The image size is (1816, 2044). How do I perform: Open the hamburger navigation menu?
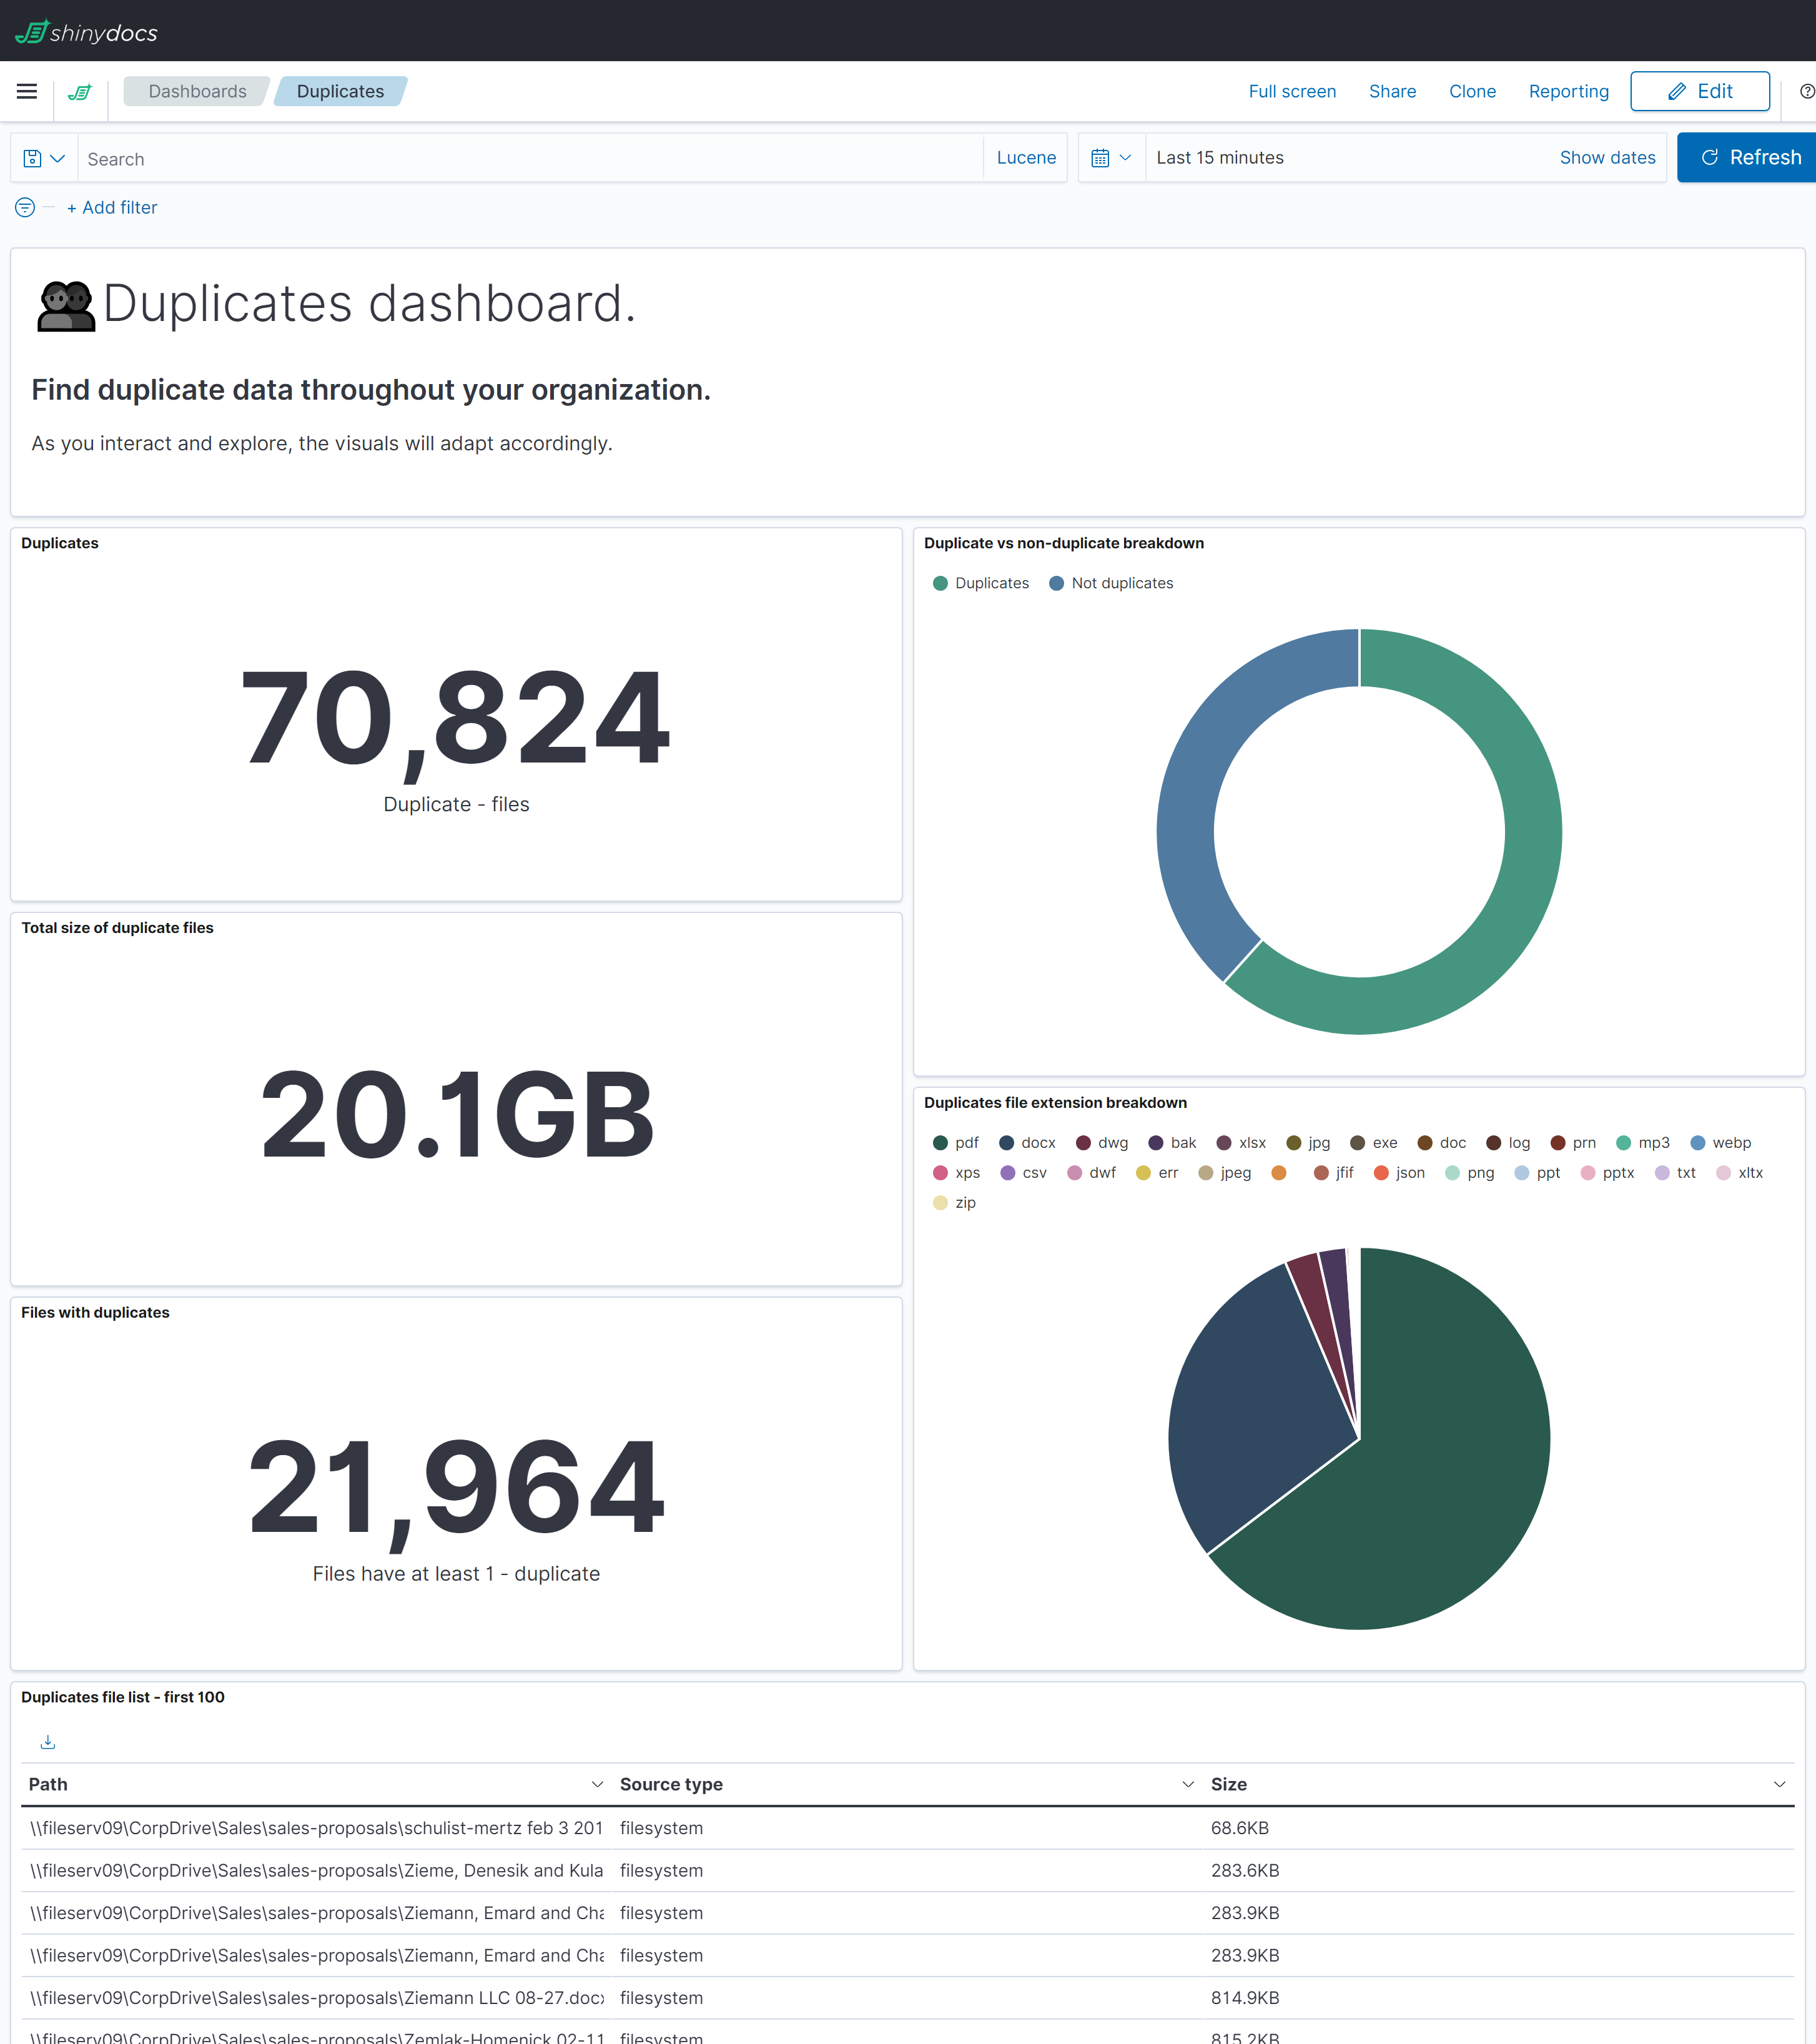pos(26,91)
